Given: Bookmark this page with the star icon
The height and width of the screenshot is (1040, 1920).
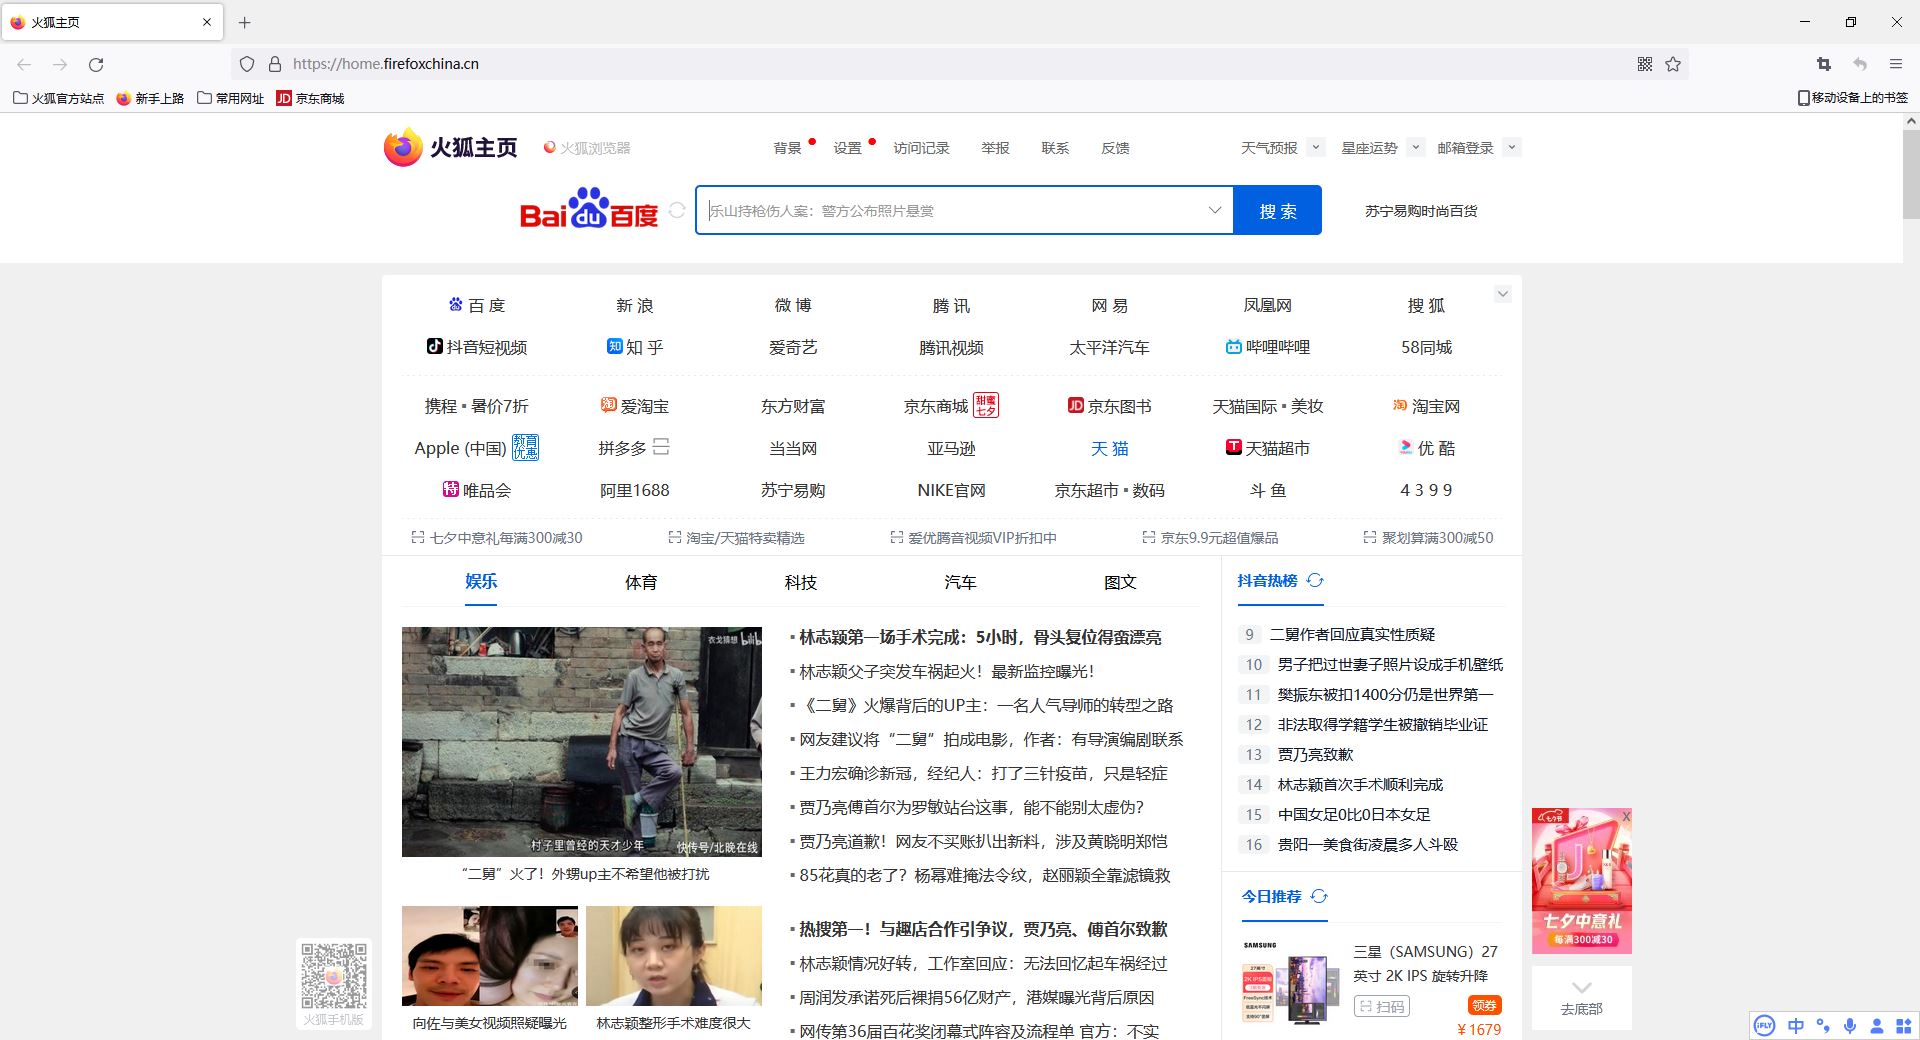Looking at the screenshot, I should 1673,63.
